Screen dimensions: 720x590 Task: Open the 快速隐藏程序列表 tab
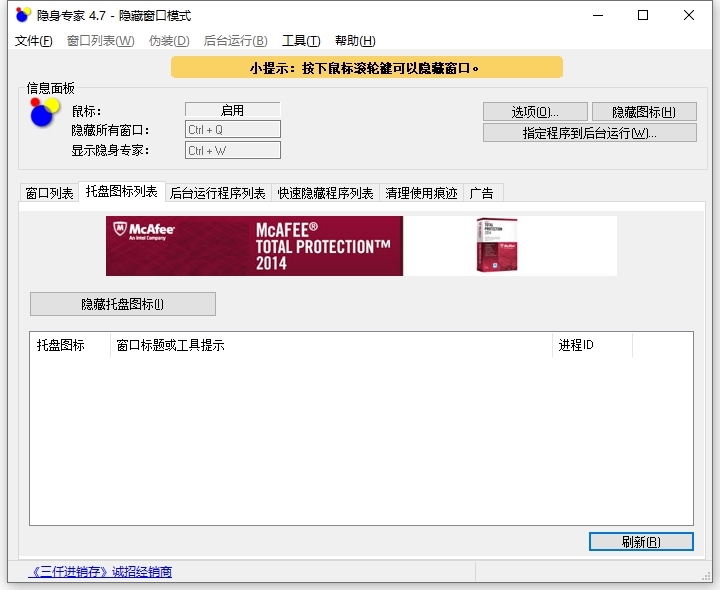(325, 193)
